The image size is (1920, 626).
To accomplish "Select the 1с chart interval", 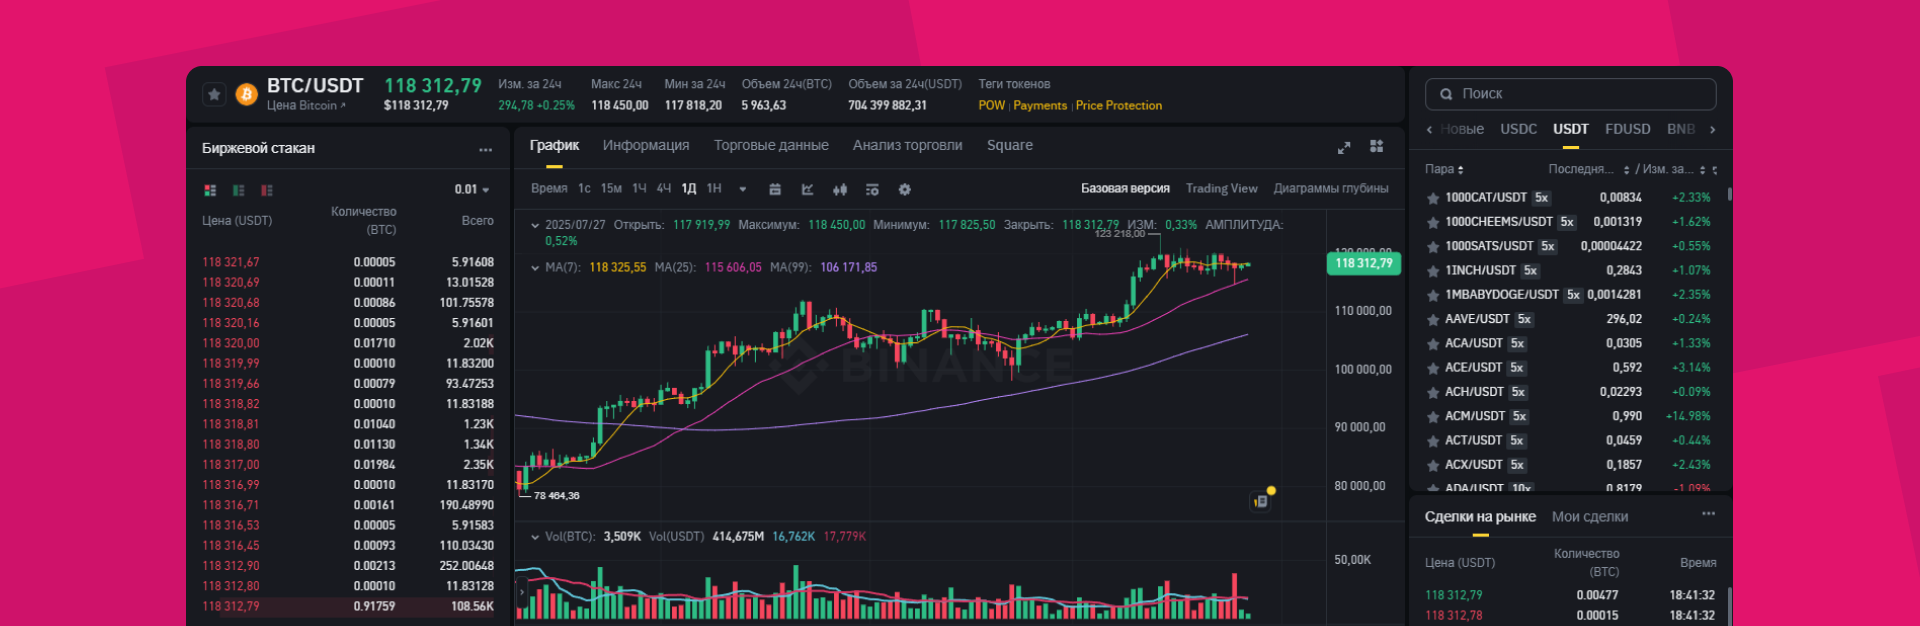I will tap(584, 188).
